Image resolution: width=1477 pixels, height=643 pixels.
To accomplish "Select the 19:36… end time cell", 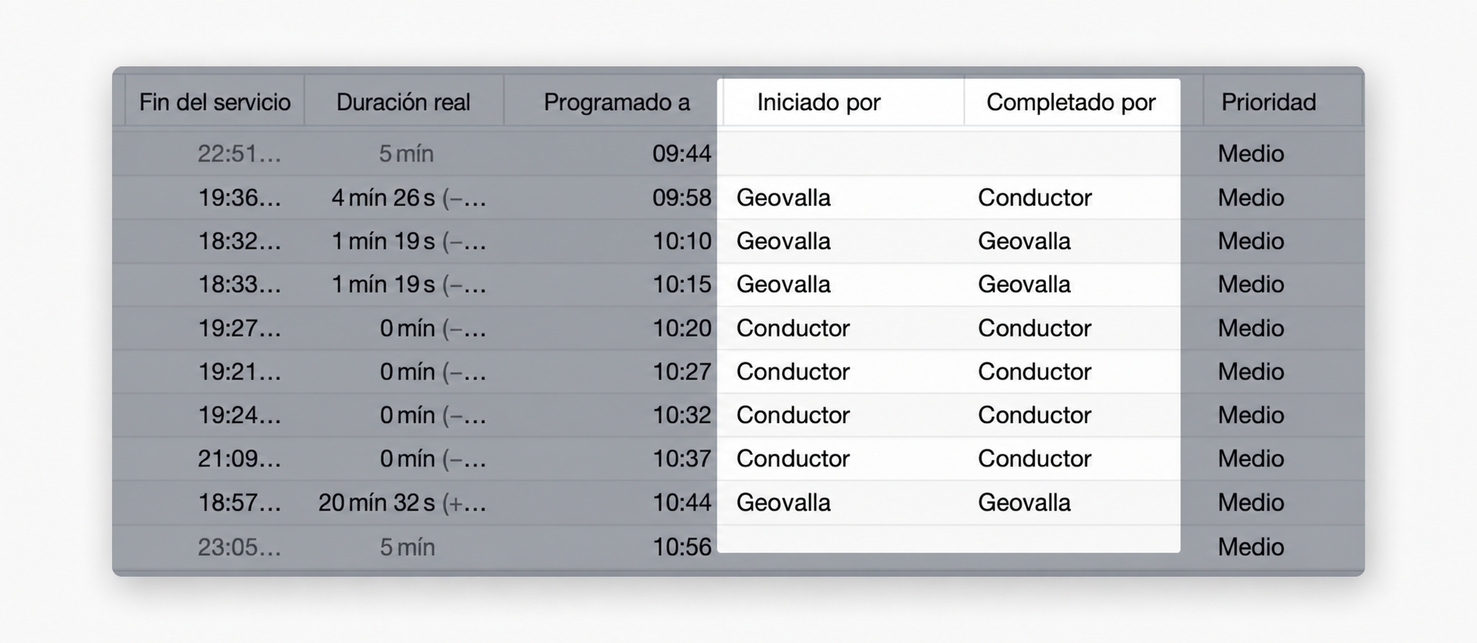I will (240, 198).
